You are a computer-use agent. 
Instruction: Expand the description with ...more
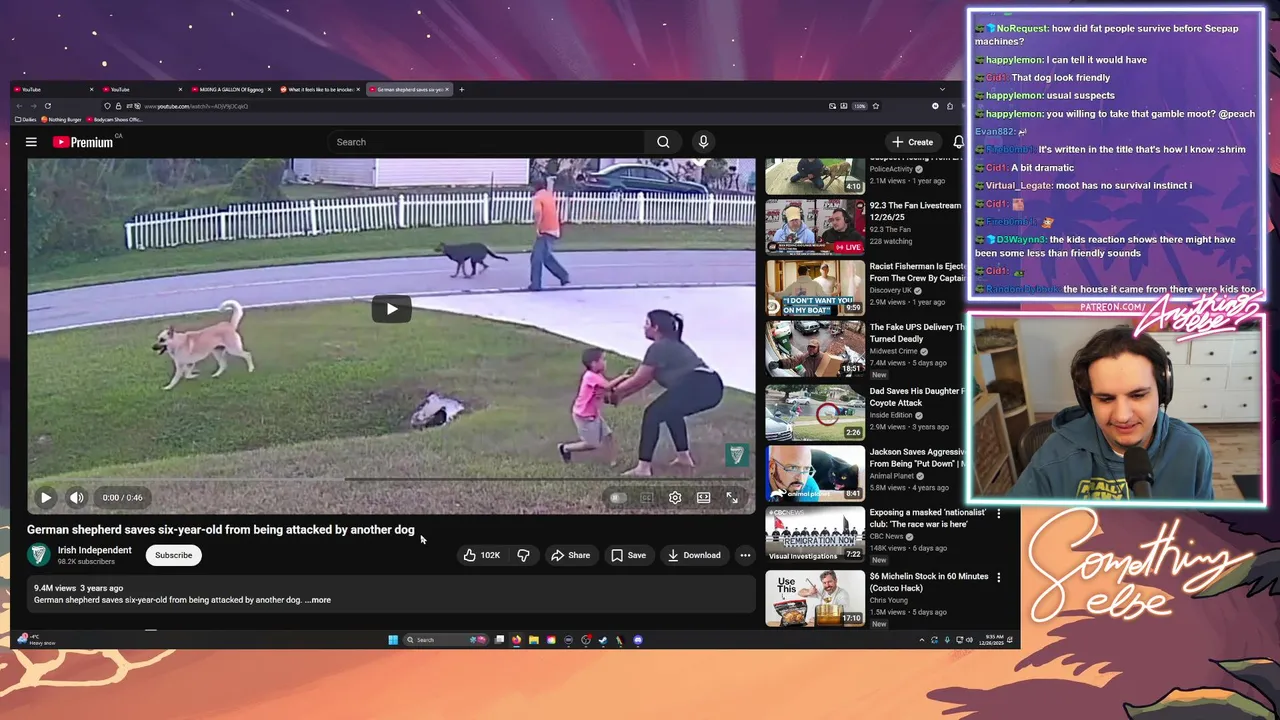pyautogui.click(x=318, y=600)
